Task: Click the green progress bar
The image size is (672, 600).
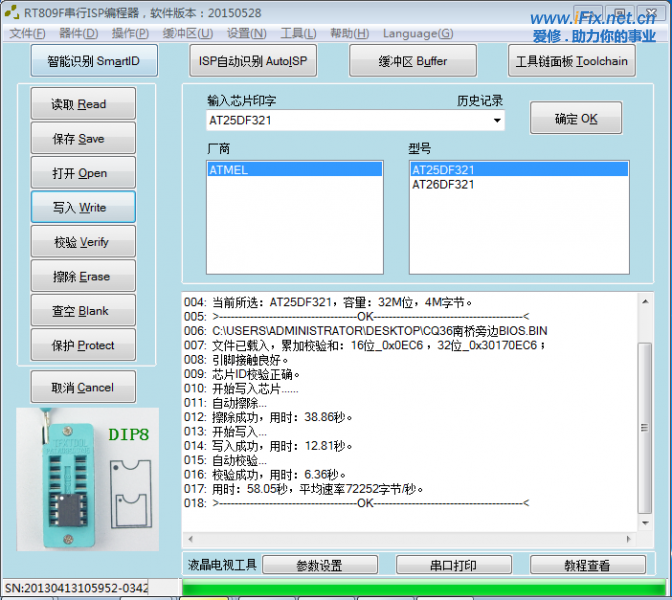Action: [423, 588]
